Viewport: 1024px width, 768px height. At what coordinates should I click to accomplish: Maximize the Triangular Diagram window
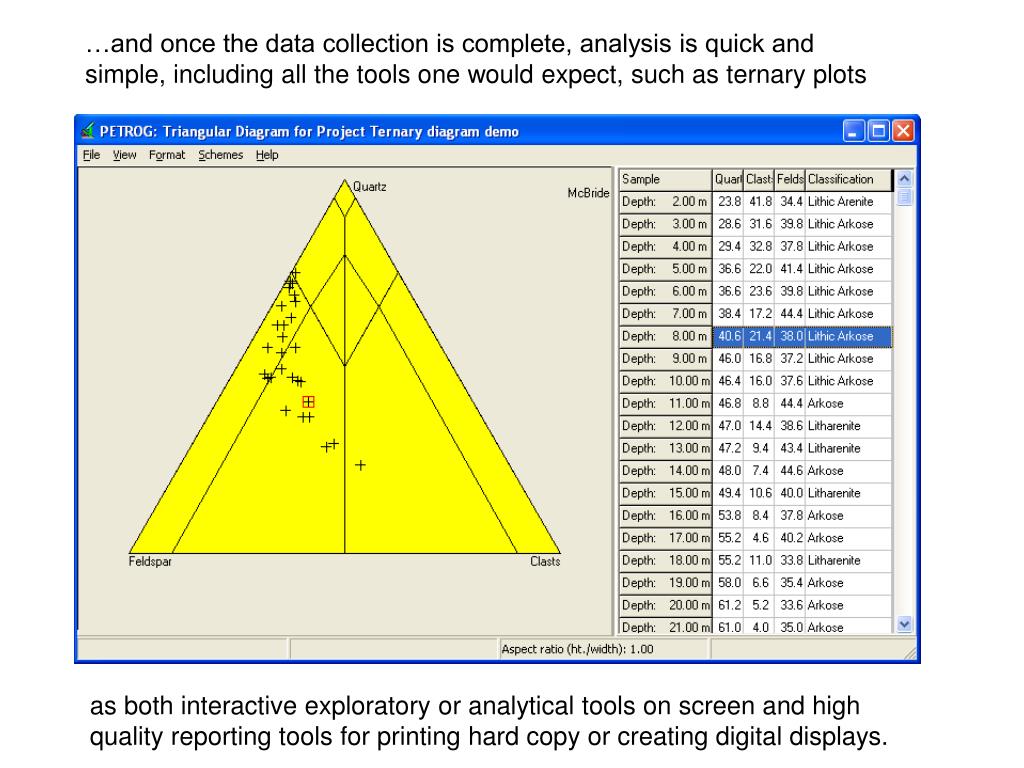click(x=878, y=131)
